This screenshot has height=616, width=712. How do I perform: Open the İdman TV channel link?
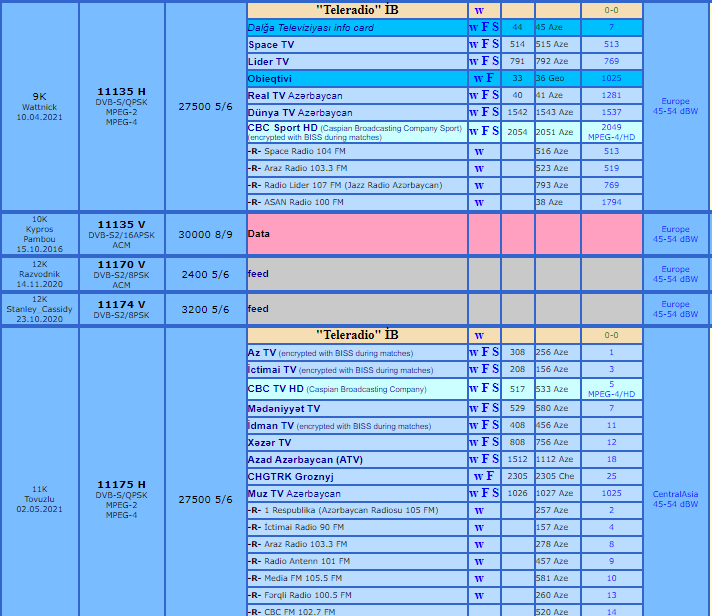pos(271,426)
